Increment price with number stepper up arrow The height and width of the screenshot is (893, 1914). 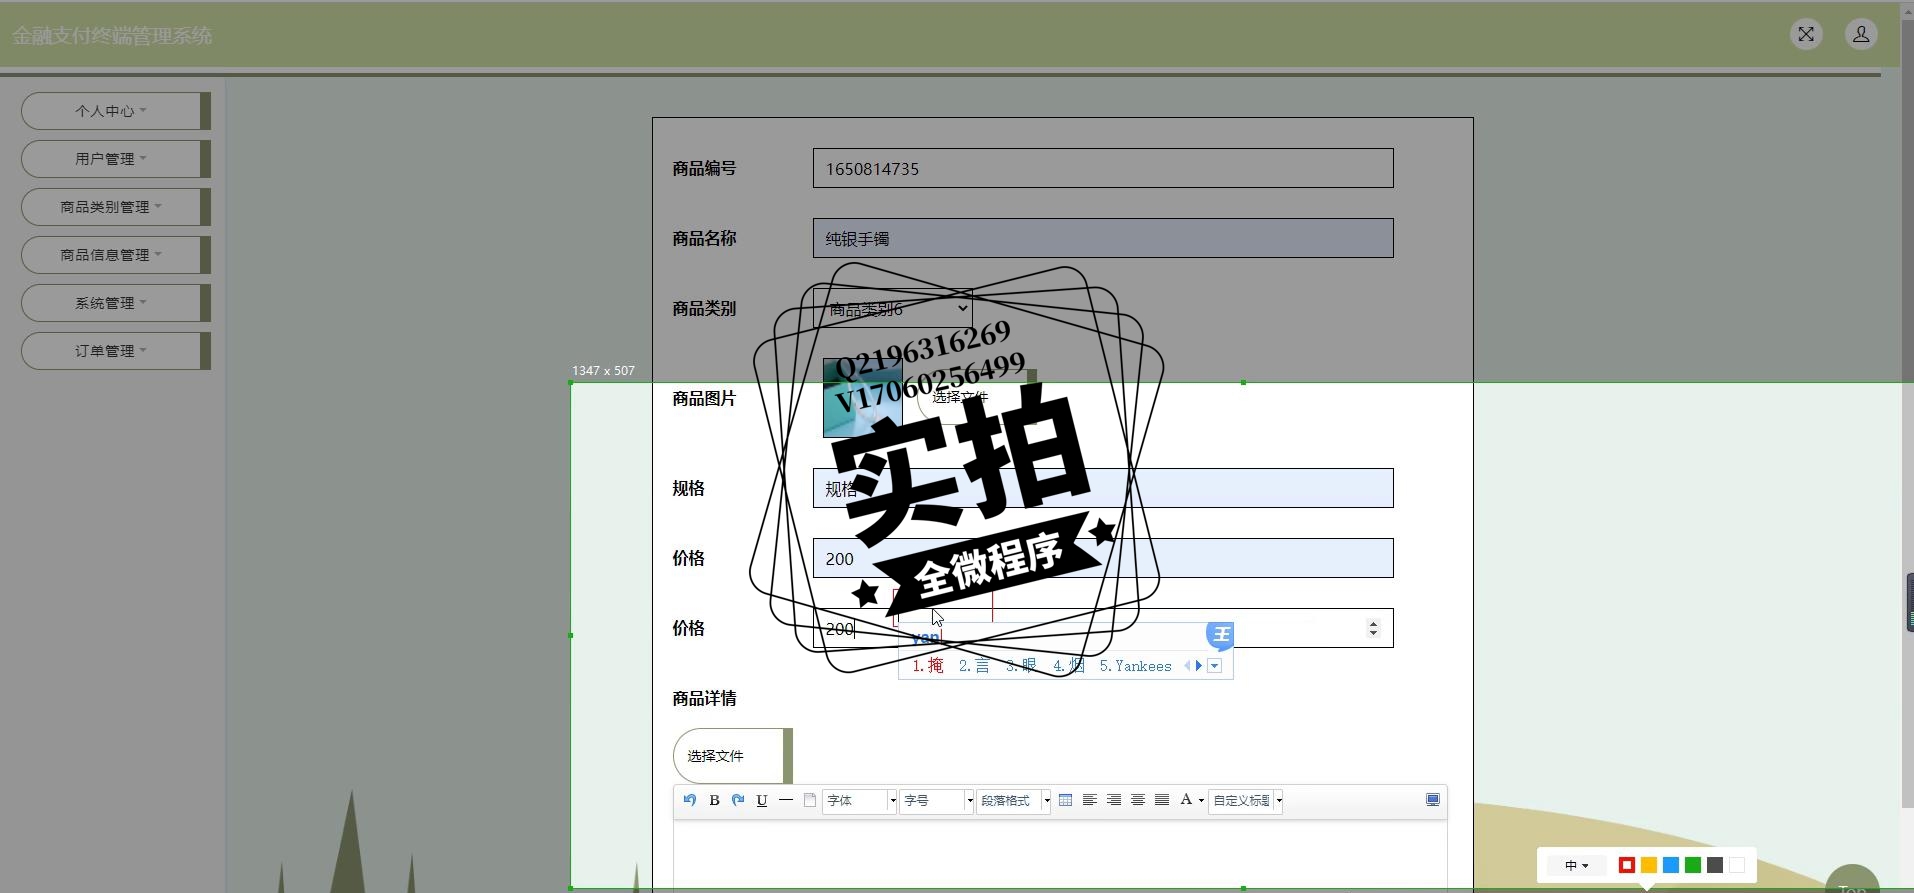(x=1373, y=622)
